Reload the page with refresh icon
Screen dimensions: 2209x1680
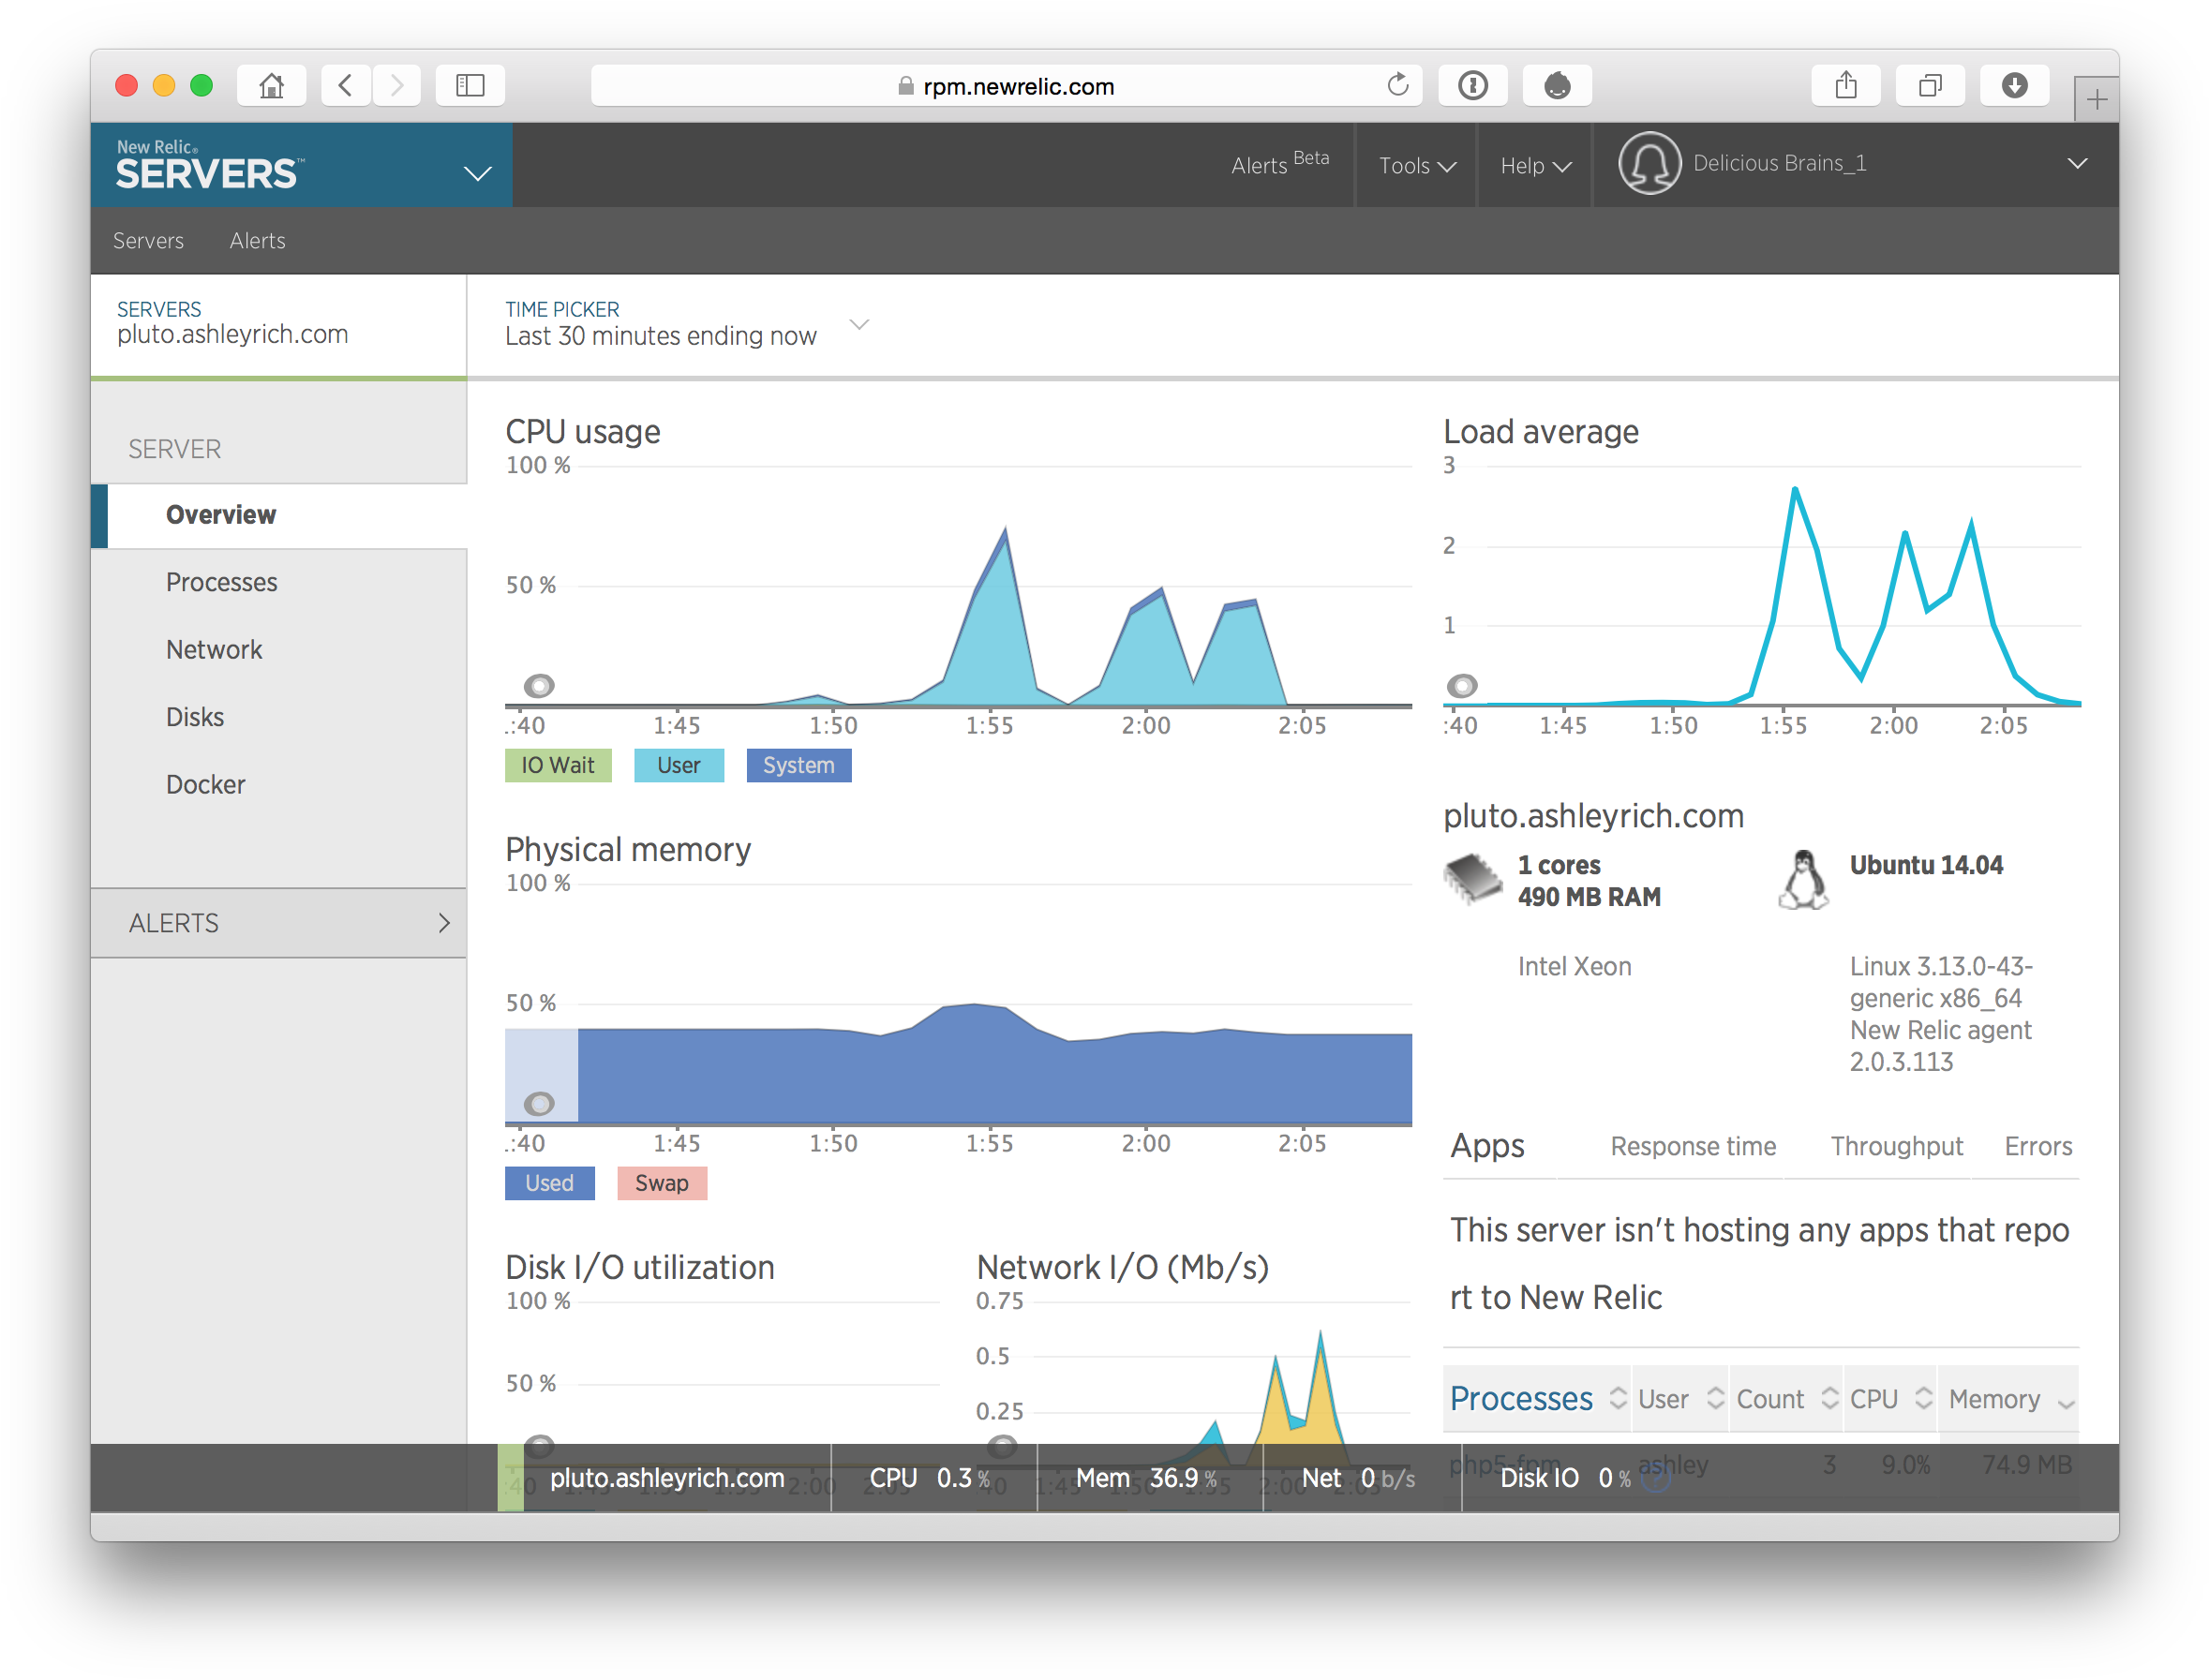1397,86
